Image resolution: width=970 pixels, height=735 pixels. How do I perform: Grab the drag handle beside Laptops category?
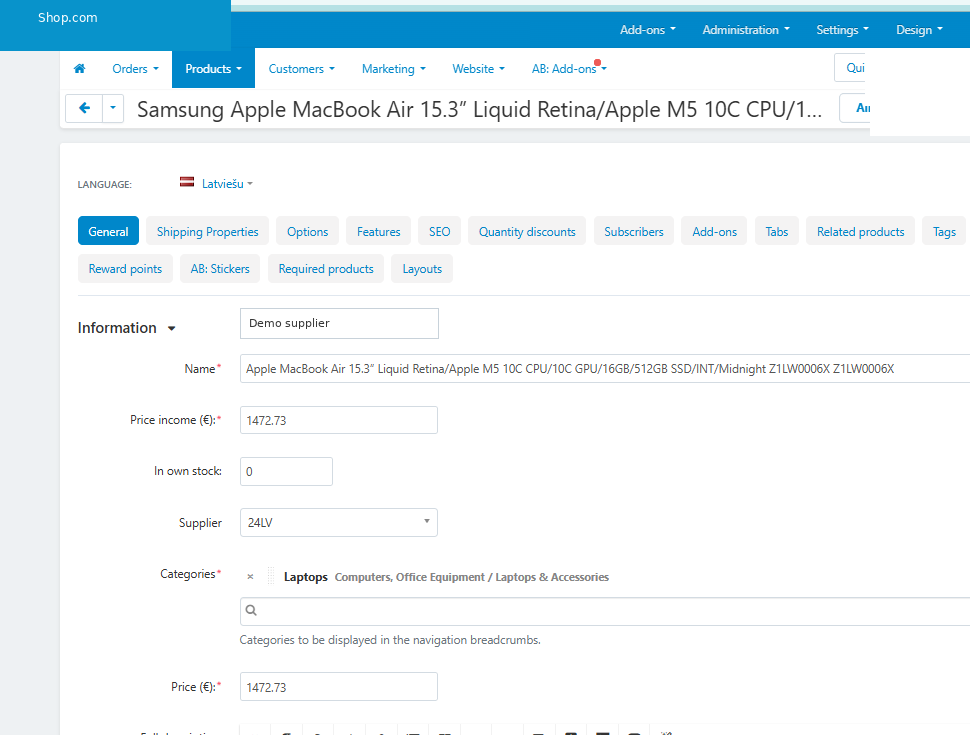coord(270,576)
